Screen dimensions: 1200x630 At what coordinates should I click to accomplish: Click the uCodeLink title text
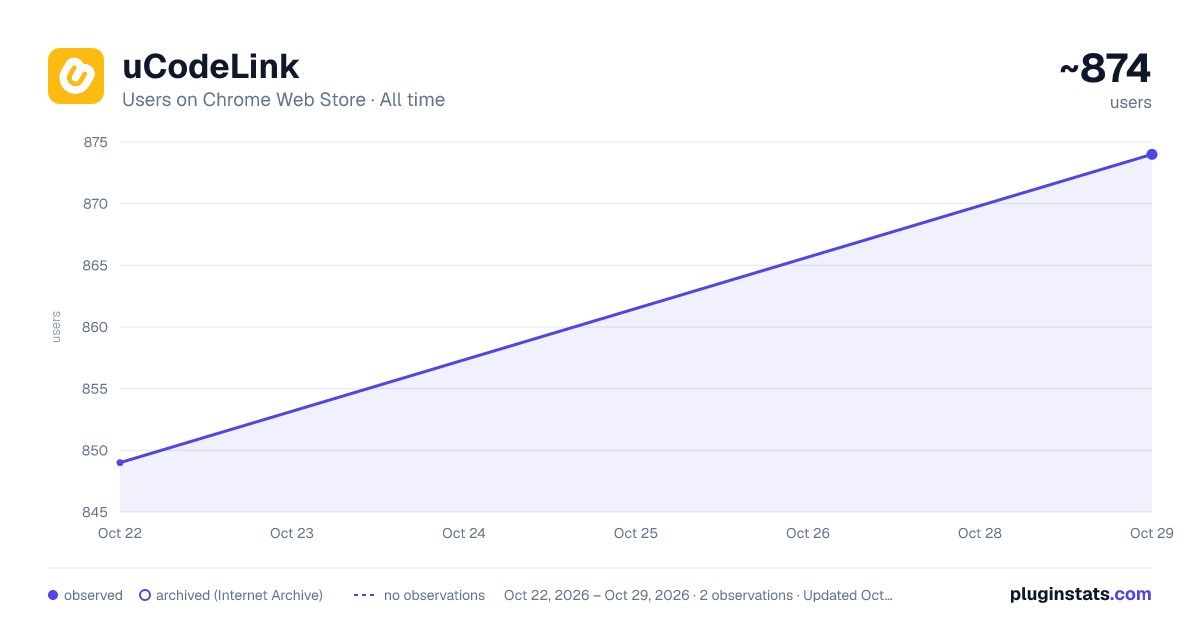(210, 67)
